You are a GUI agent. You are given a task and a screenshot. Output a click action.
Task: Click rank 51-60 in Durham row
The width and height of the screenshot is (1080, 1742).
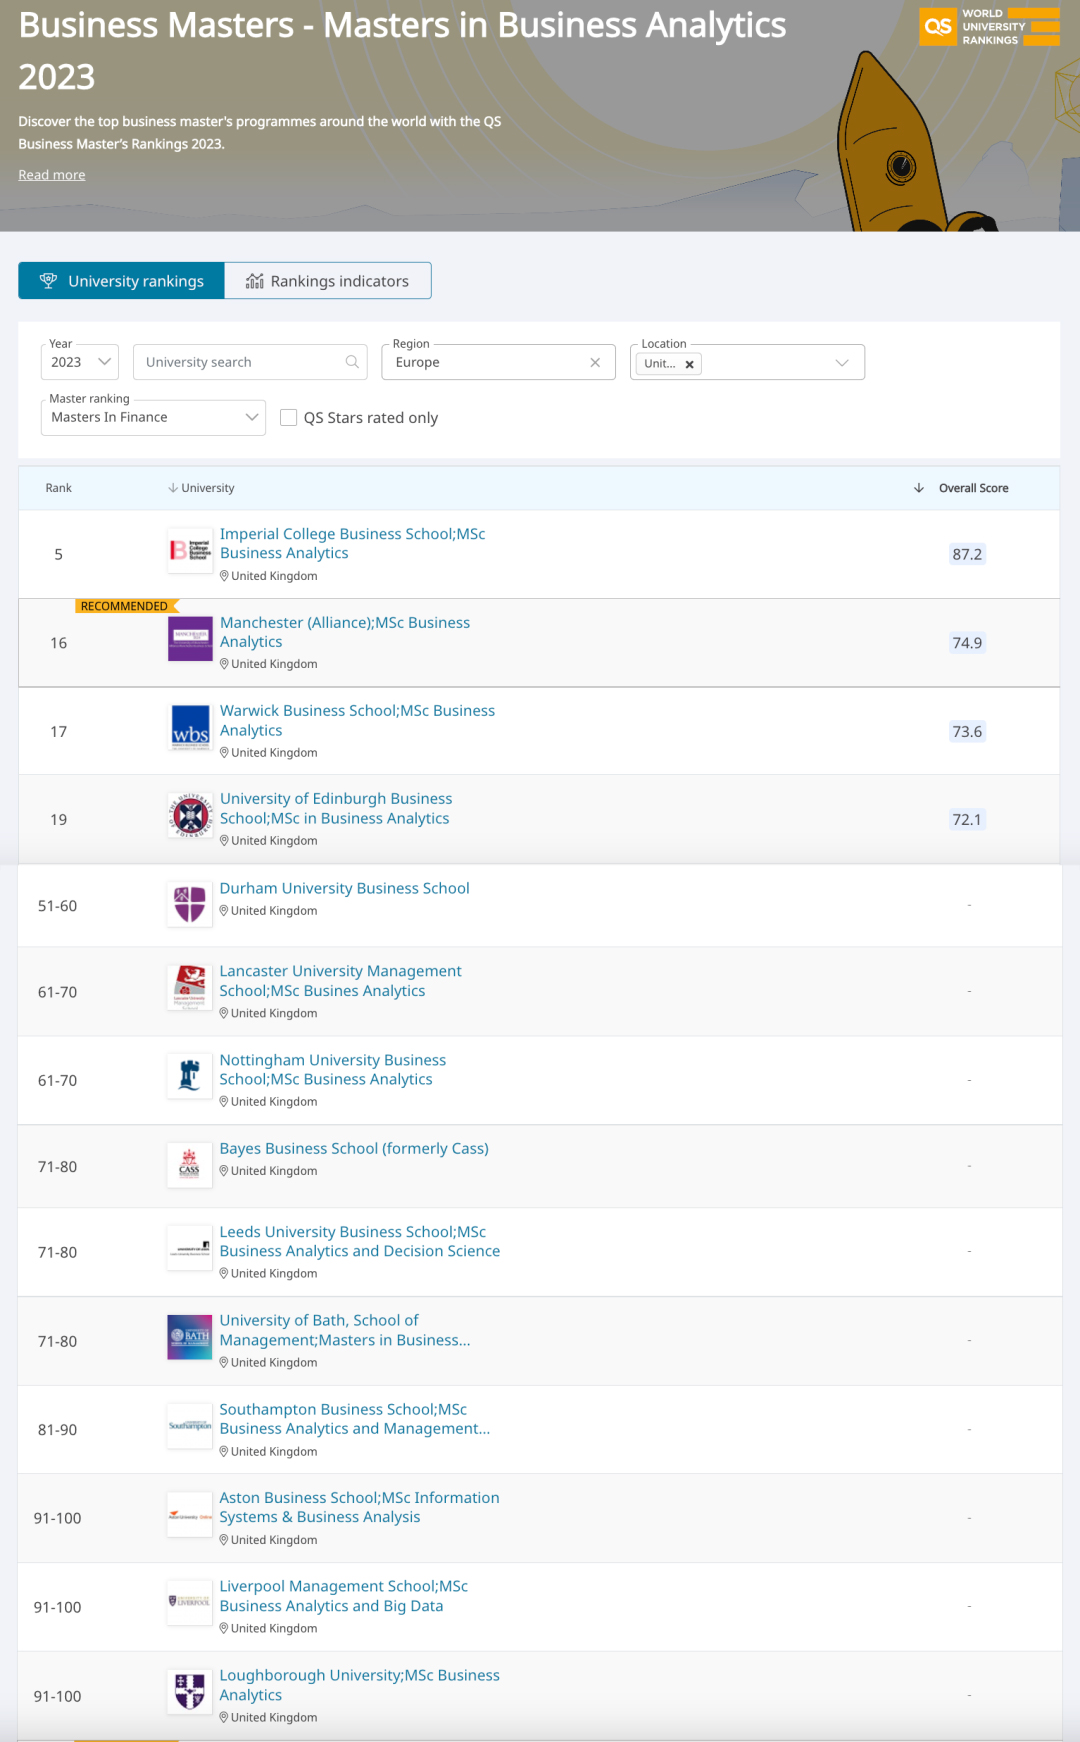pos(57,906)
